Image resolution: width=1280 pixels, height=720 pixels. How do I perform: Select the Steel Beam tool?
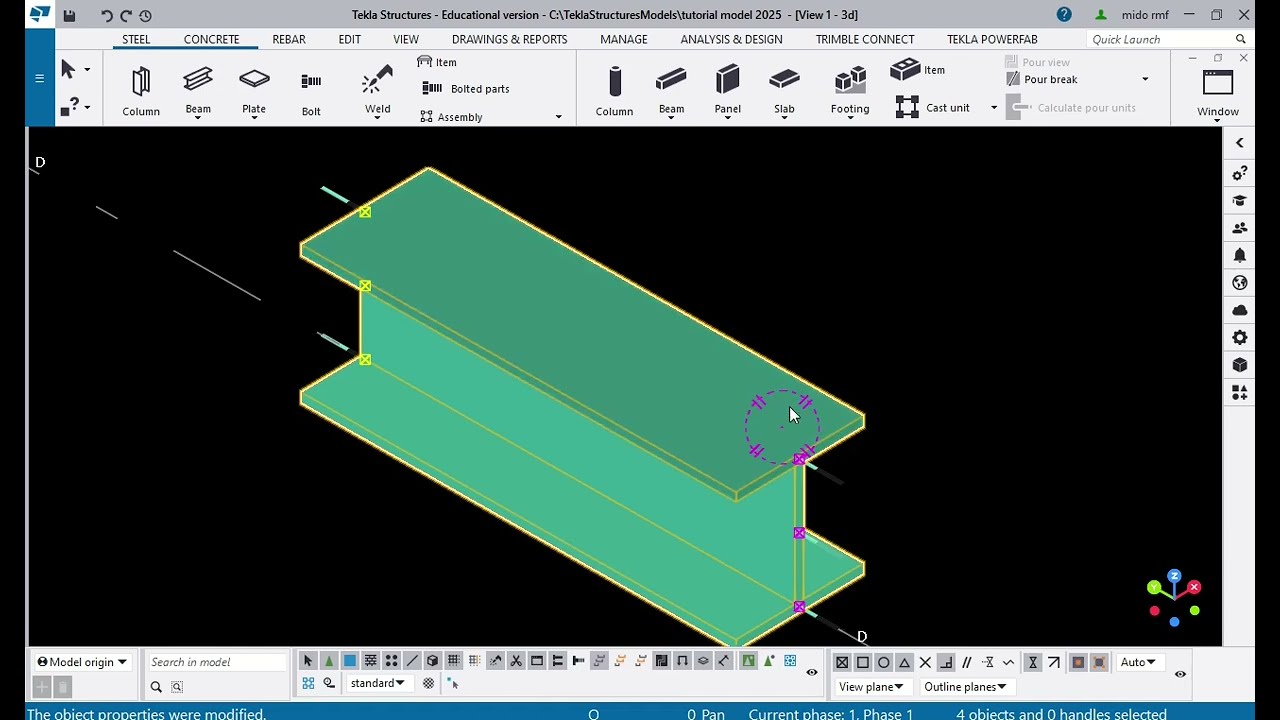click(198, 91)
